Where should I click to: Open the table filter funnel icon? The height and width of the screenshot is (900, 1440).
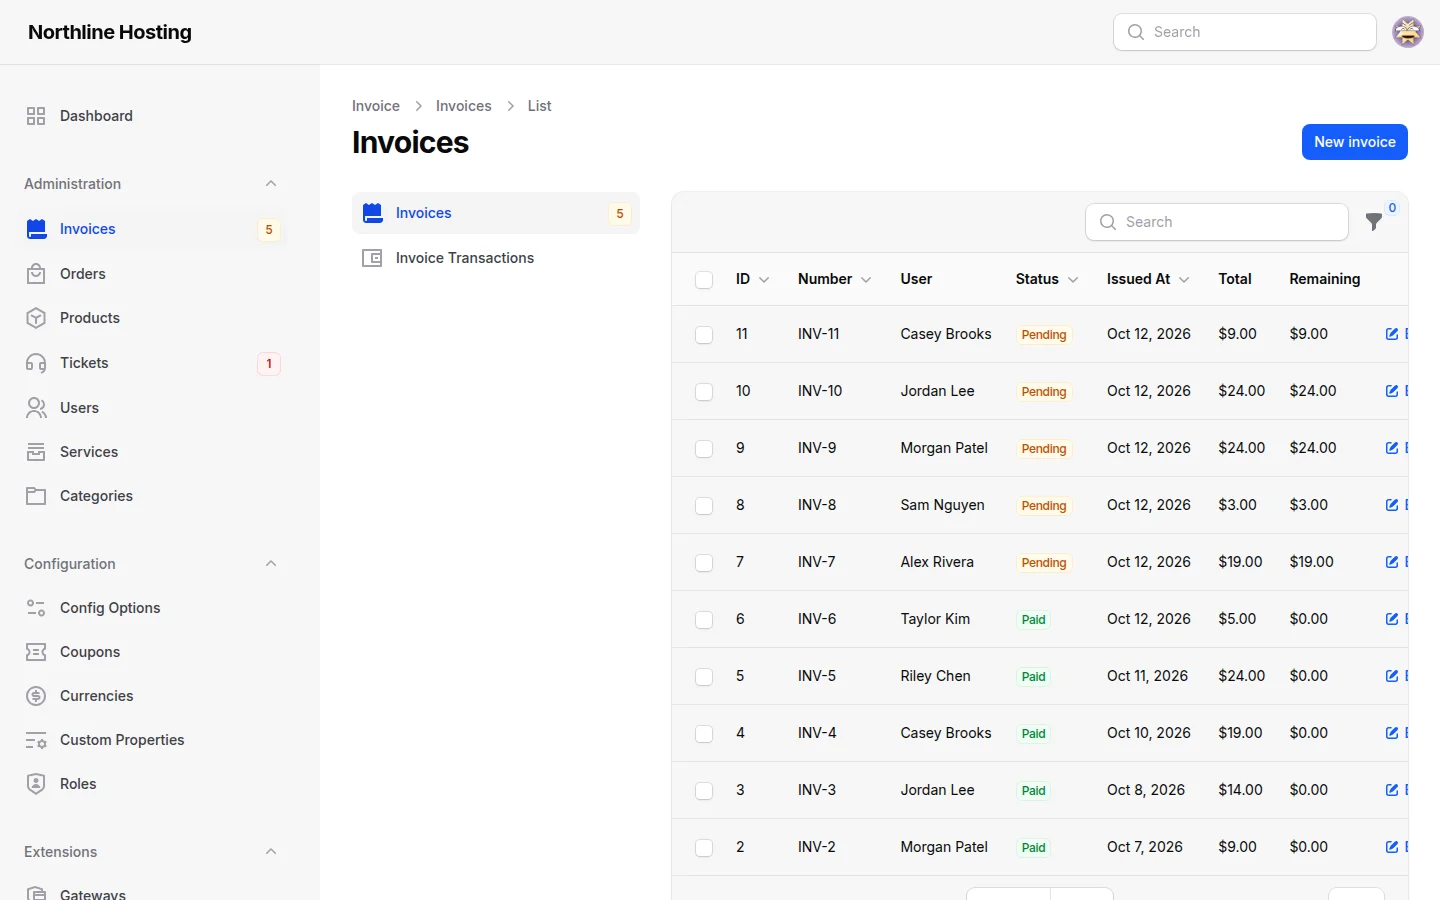pyautogui.click(x=1375, y=222)
